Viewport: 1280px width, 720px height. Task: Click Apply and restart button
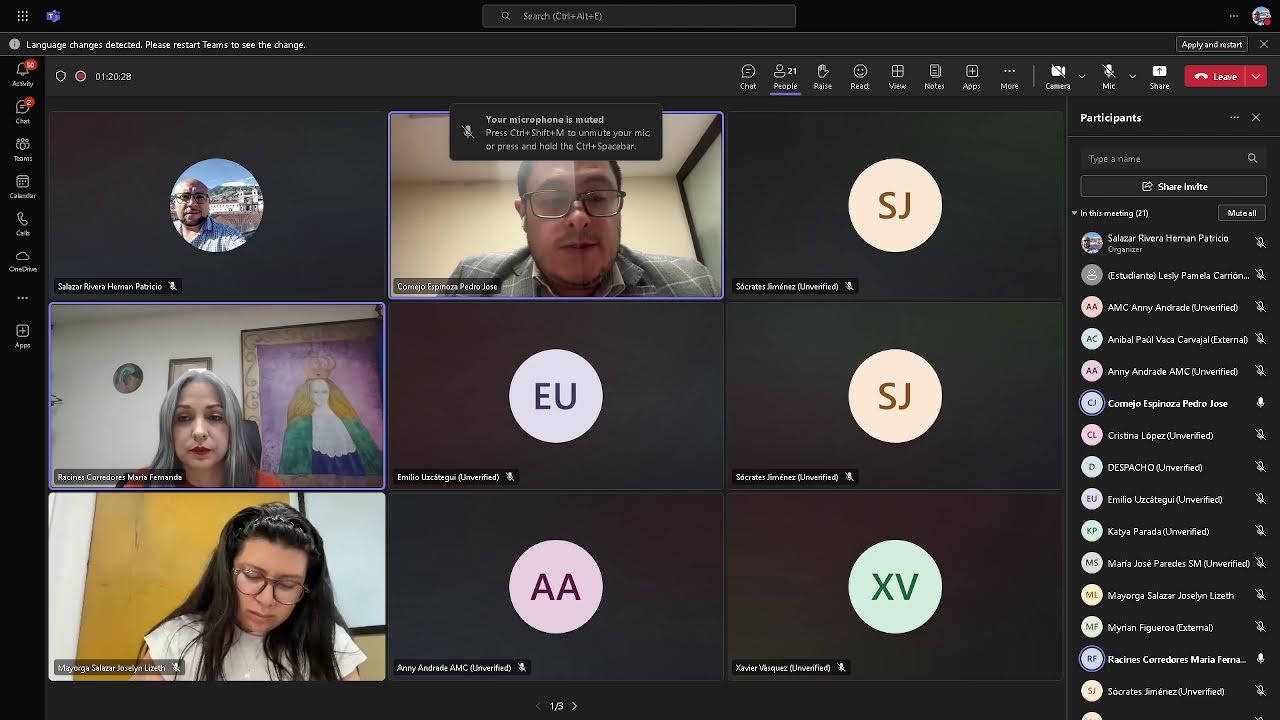(1211, 44)
